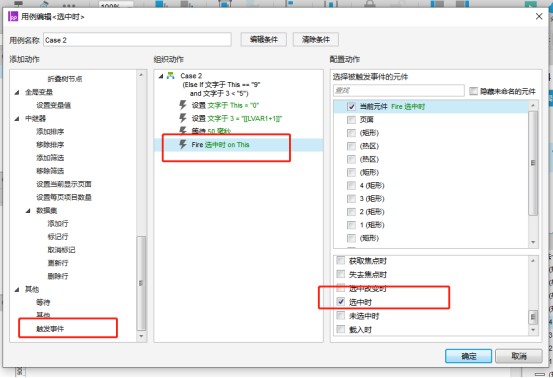Select the 更新行 action
553x378 pixels.
(x=58, y=263)
